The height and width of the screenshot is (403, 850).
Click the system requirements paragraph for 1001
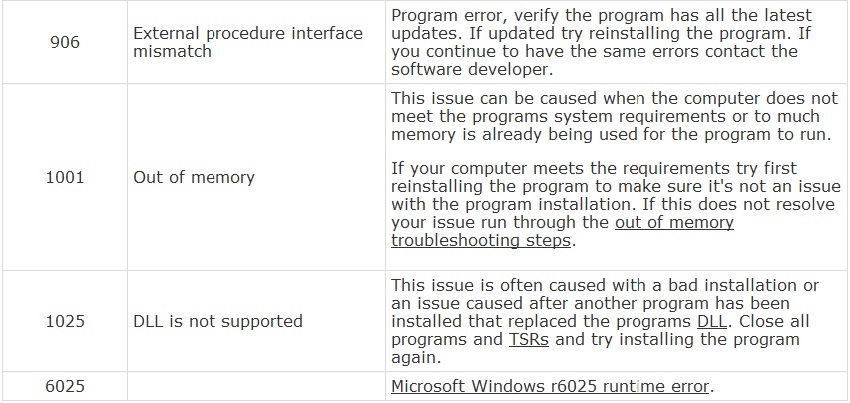click(611, 117)
